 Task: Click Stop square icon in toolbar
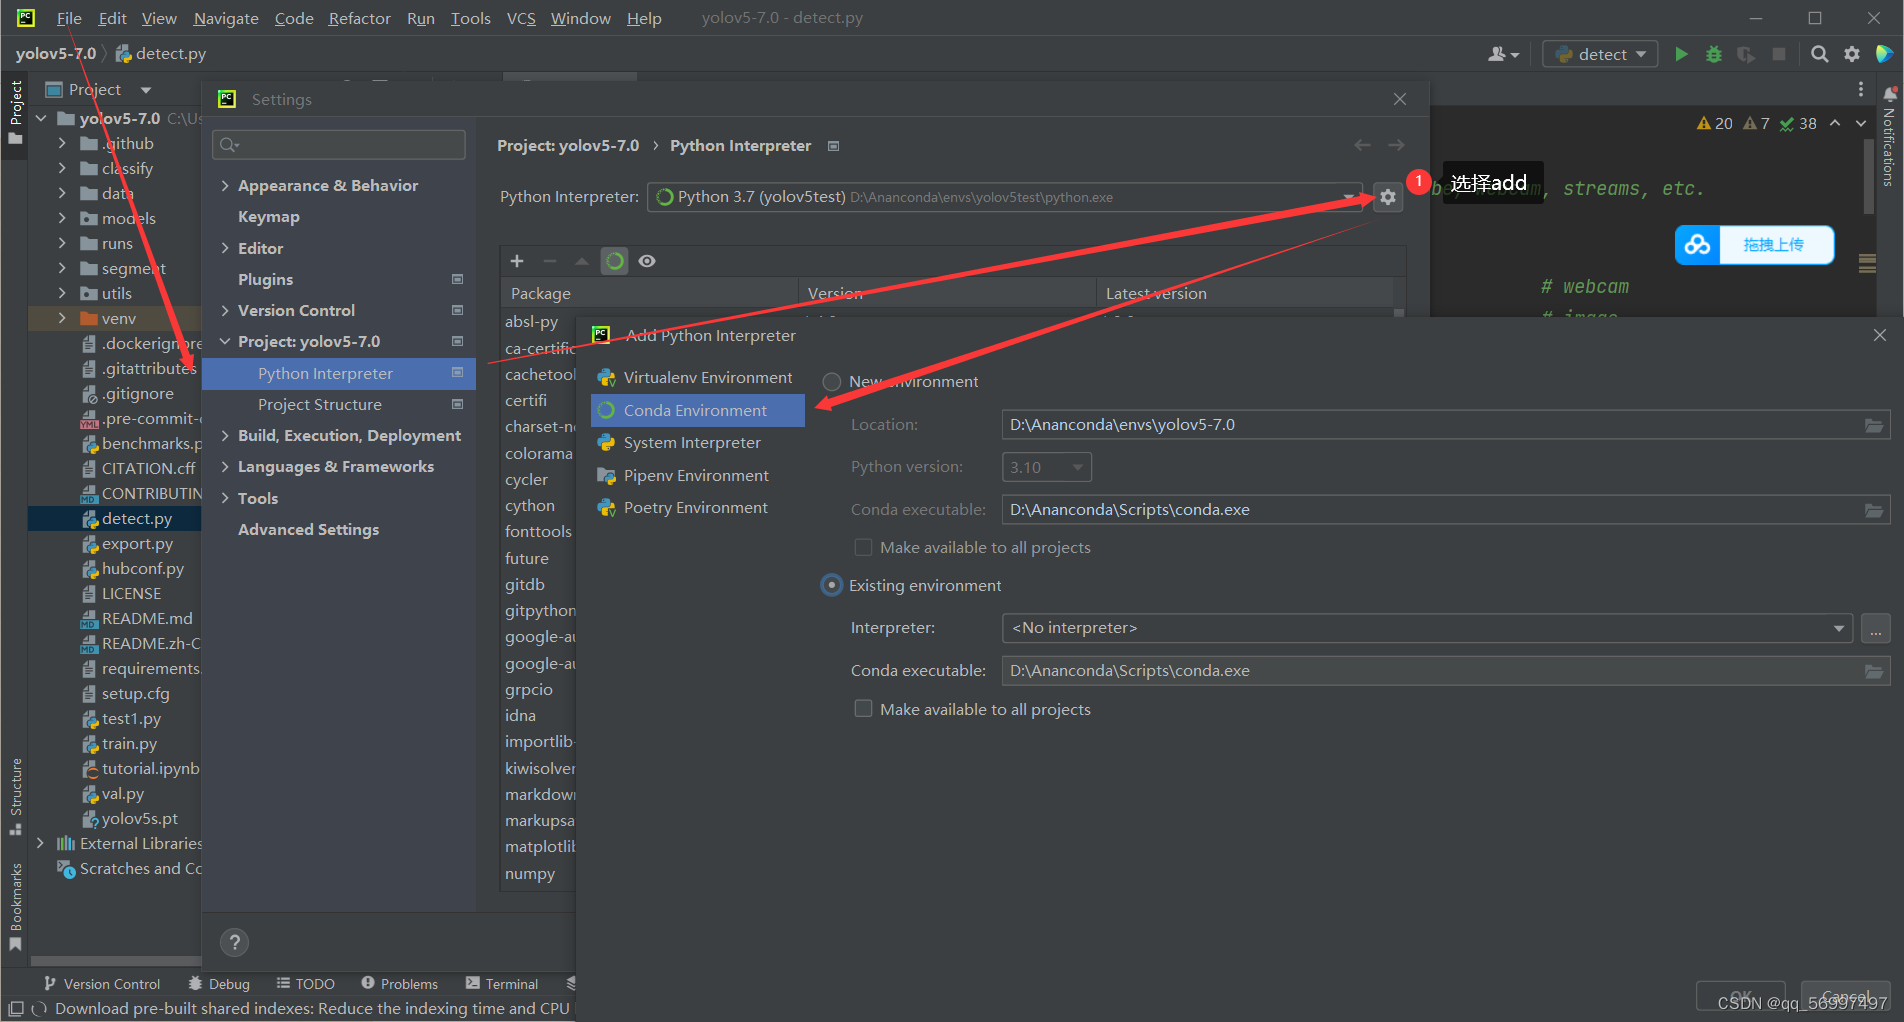1778,54
